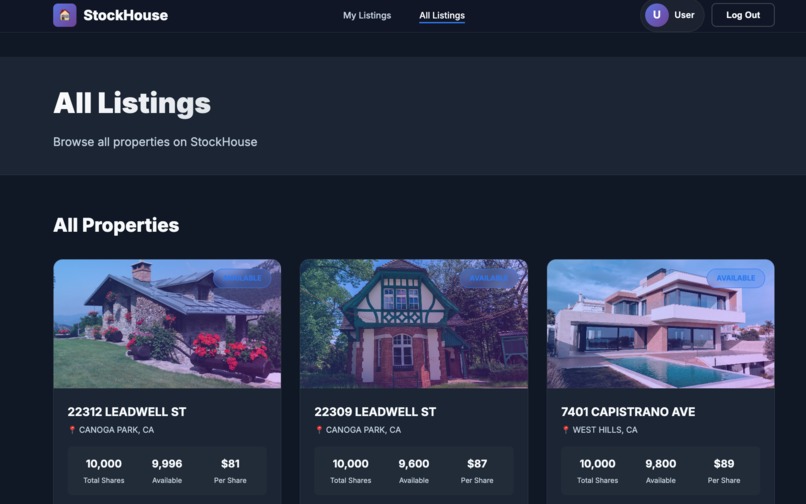Open the 7401 Capistrano Ave photo
This screenshot has width=806, height=504.
click(661, 323)
